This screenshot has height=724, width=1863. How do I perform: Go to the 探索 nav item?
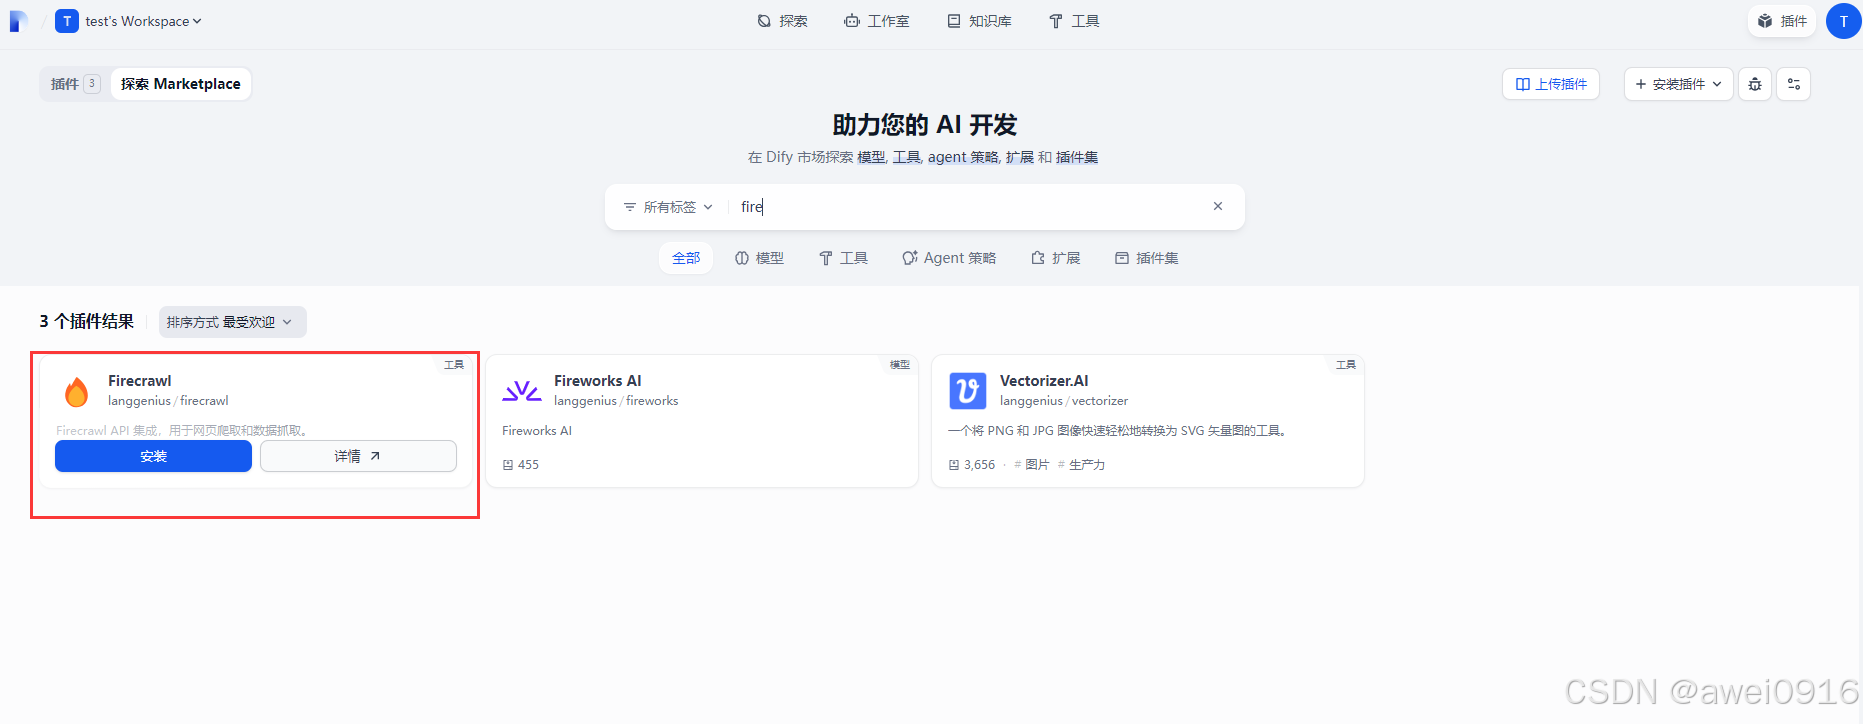782,21
